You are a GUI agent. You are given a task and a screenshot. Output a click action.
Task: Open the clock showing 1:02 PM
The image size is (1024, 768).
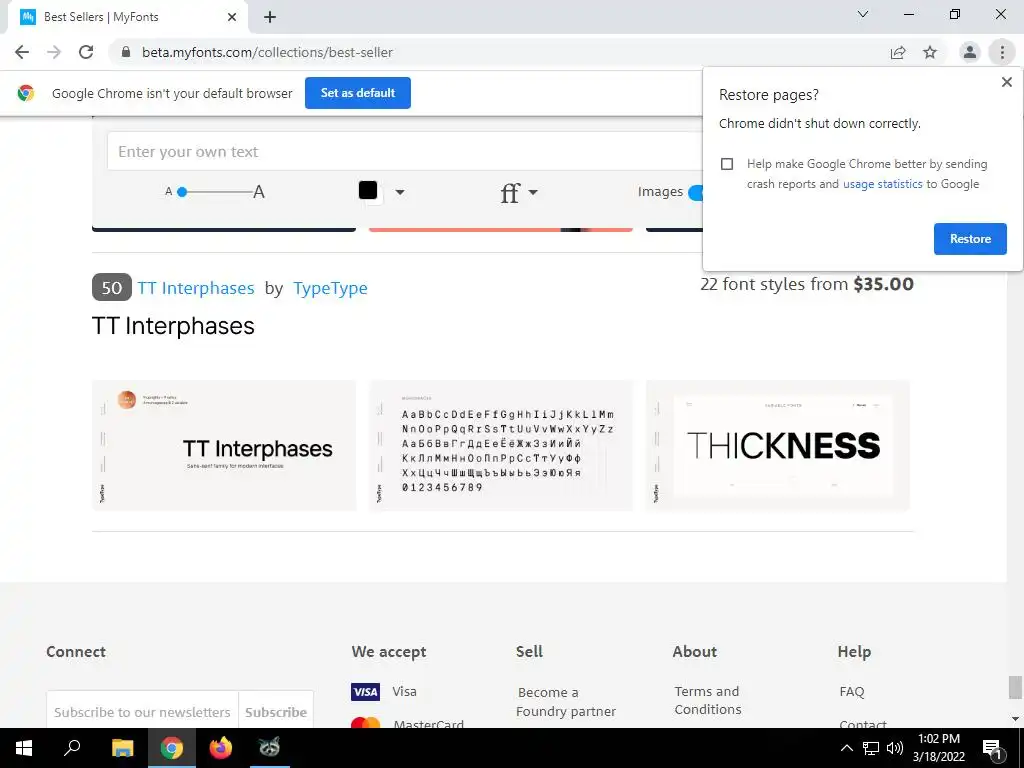pos(938,748)
